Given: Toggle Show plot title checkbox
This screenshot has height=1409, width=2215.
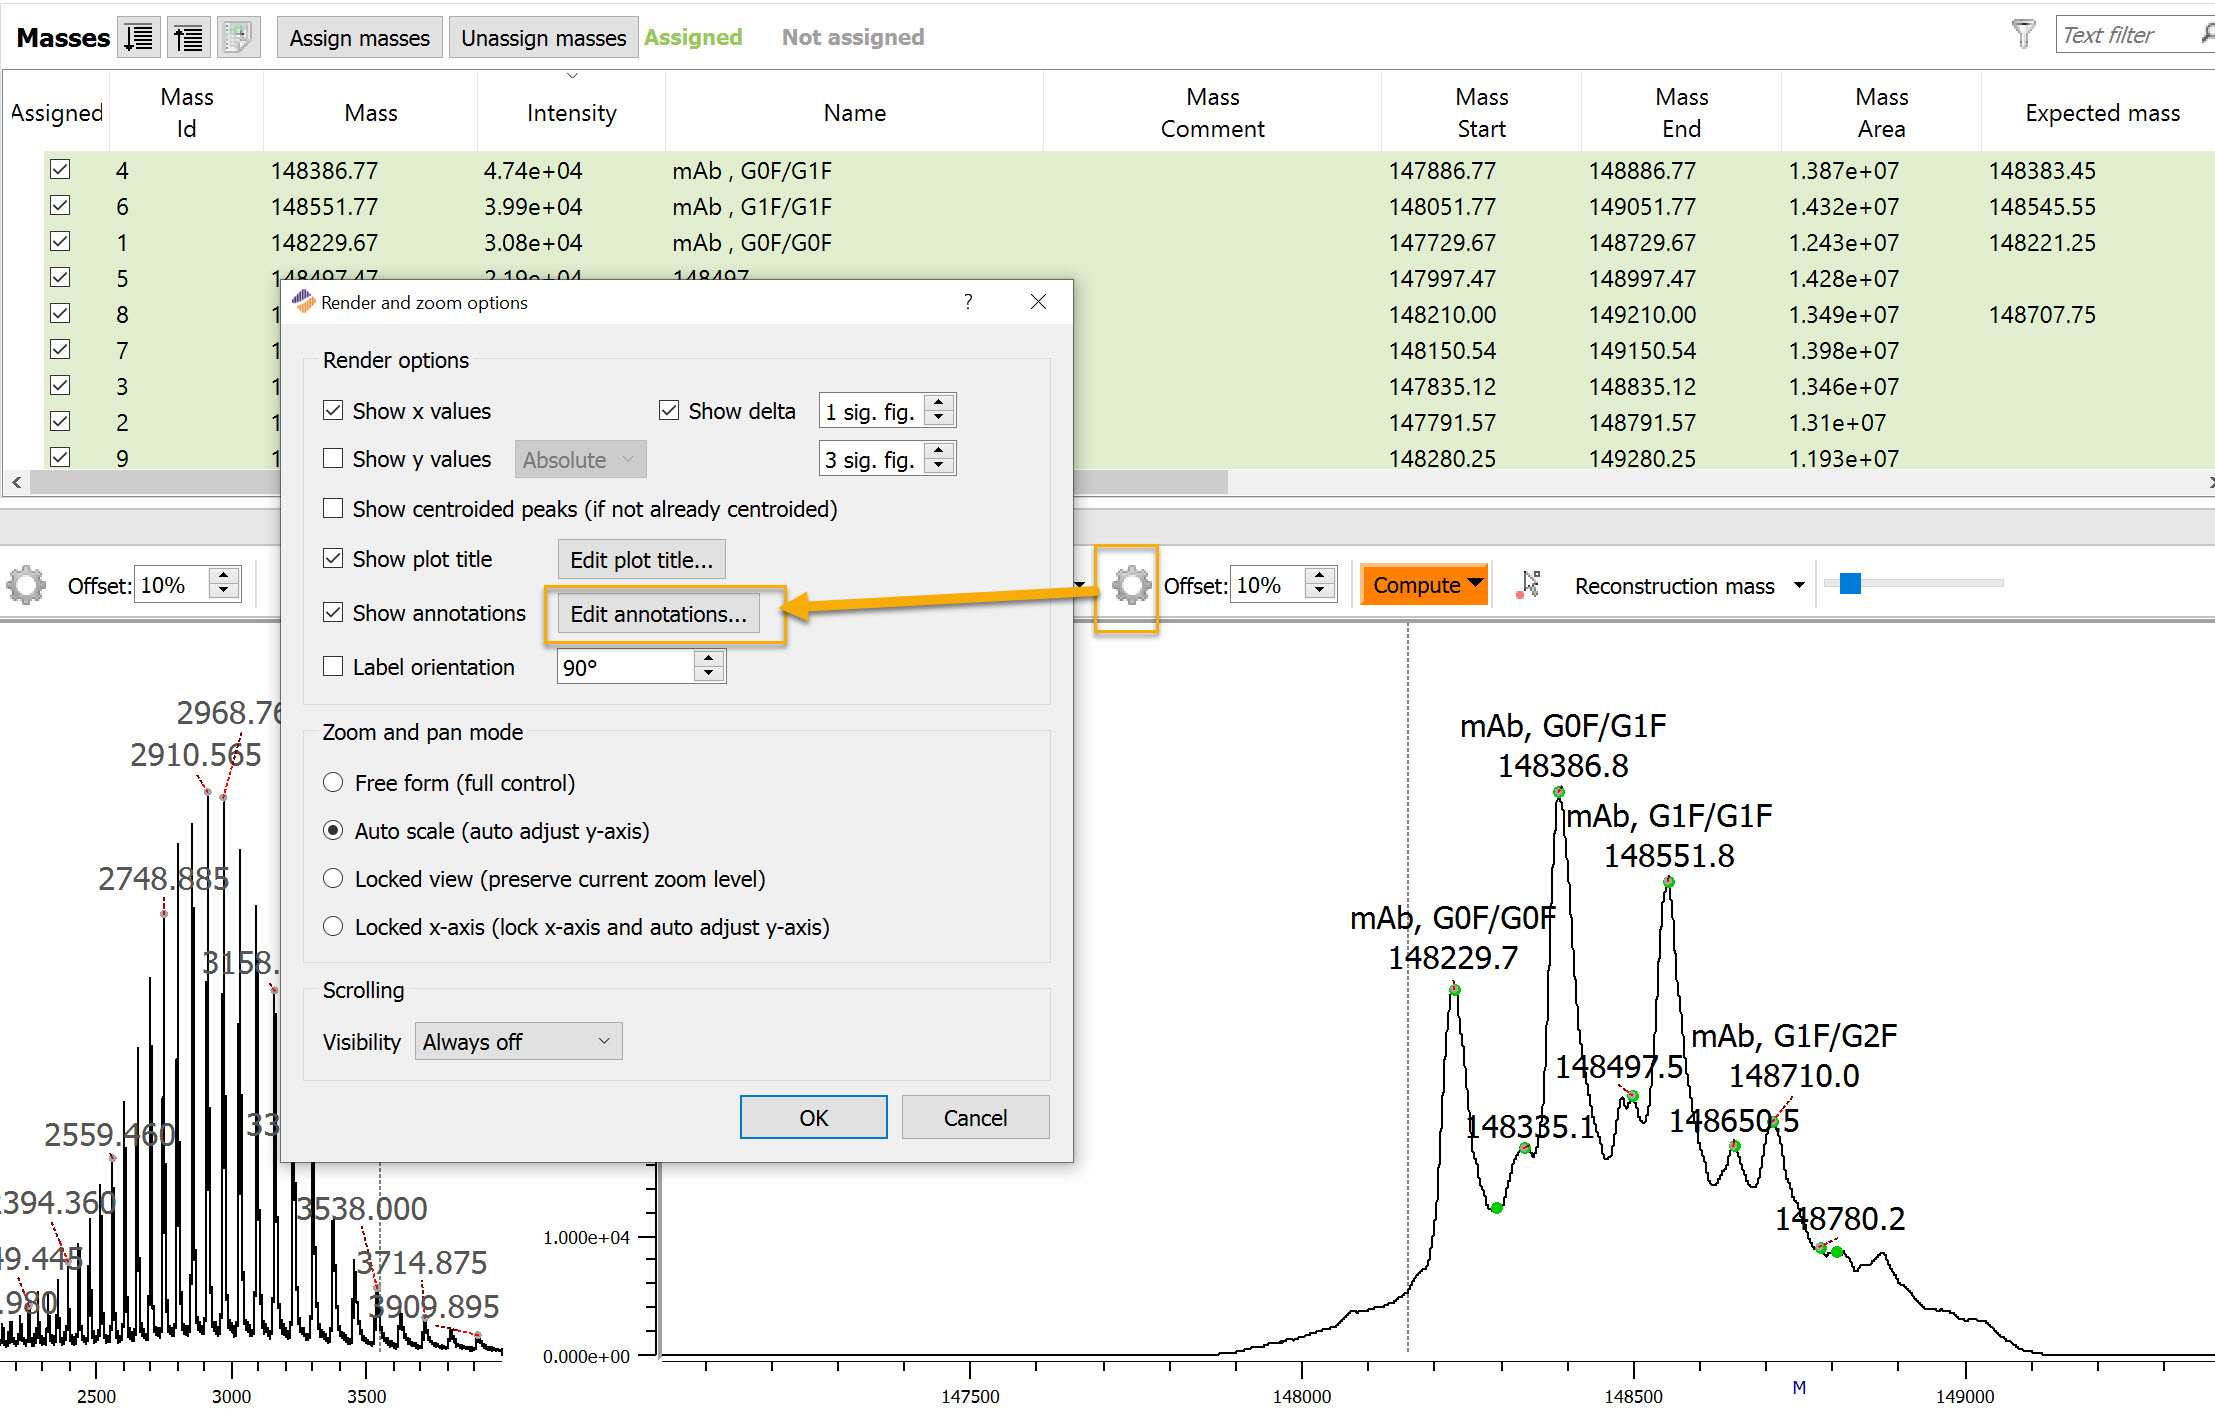Looking at the screenshot, I should click(333, 559).
